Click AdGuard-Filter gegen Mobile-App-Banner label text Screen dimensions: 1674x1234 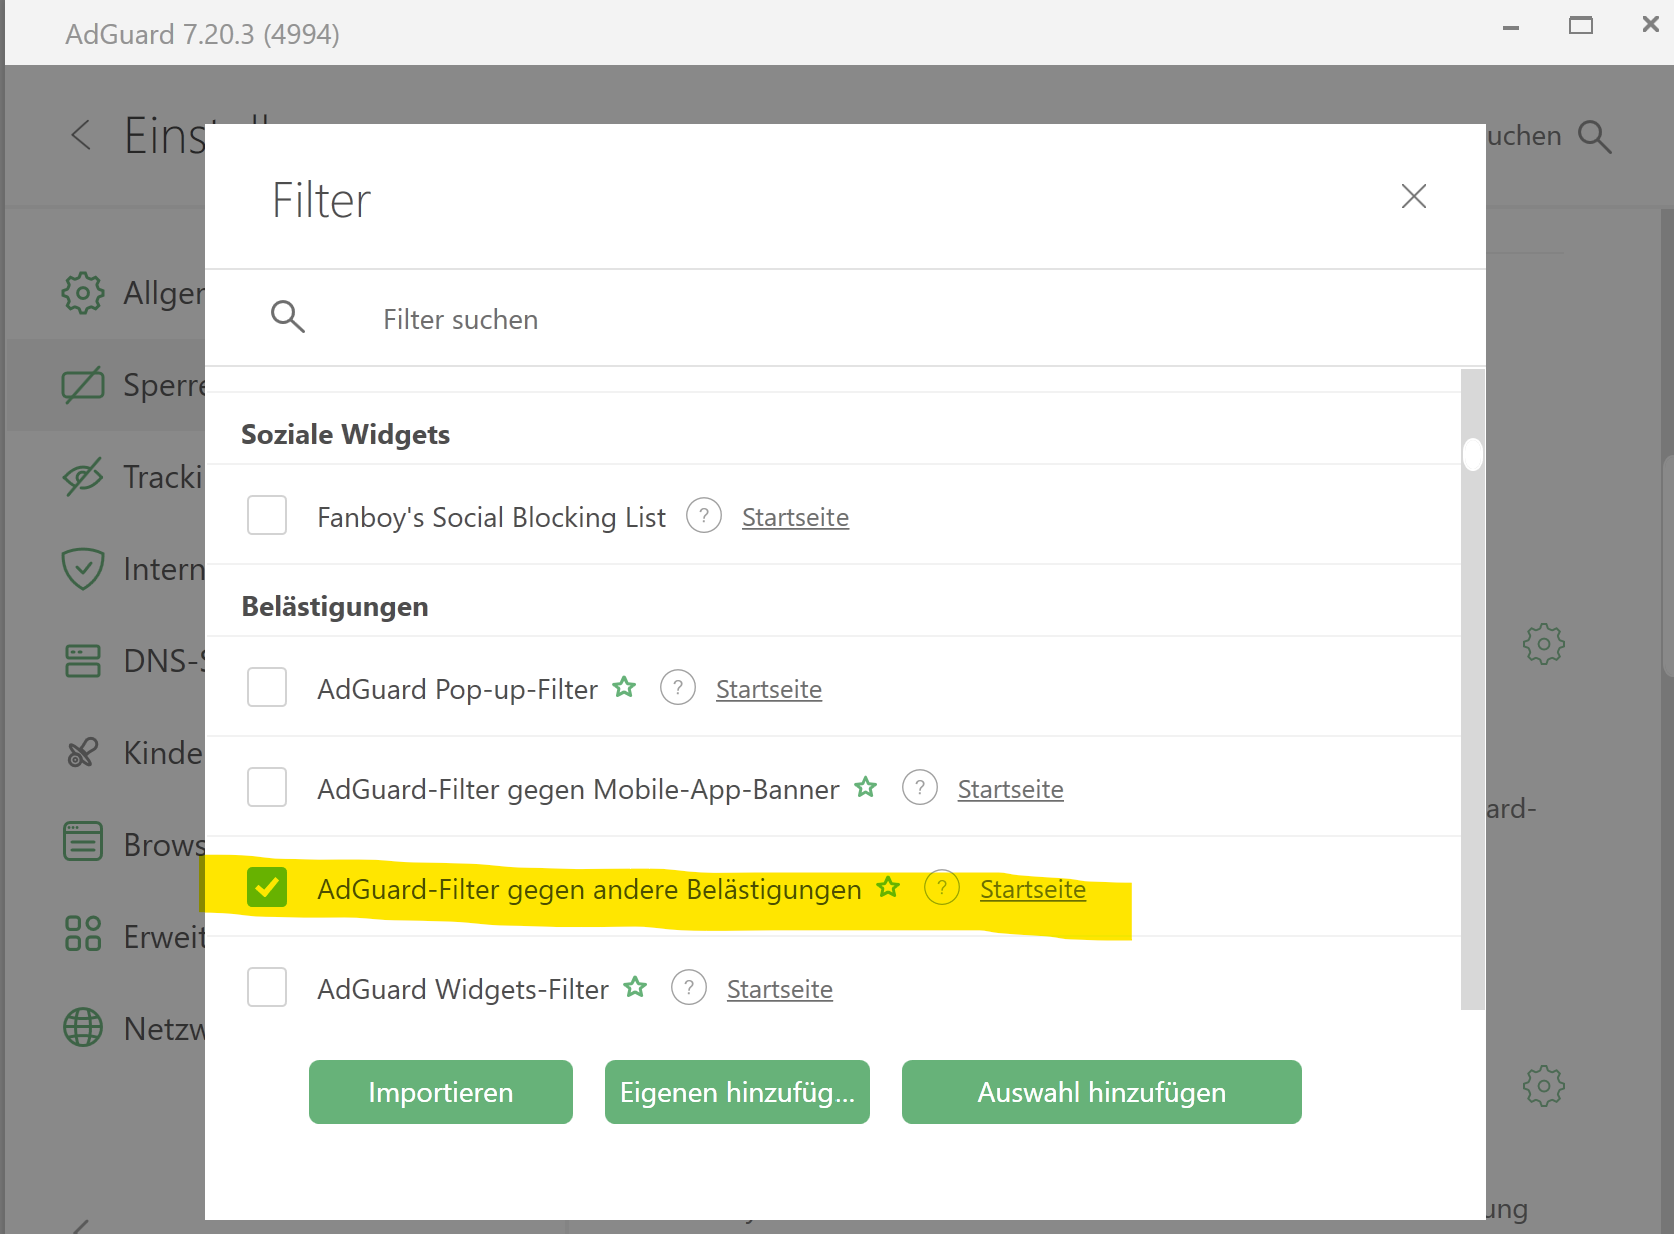[578, 789]
